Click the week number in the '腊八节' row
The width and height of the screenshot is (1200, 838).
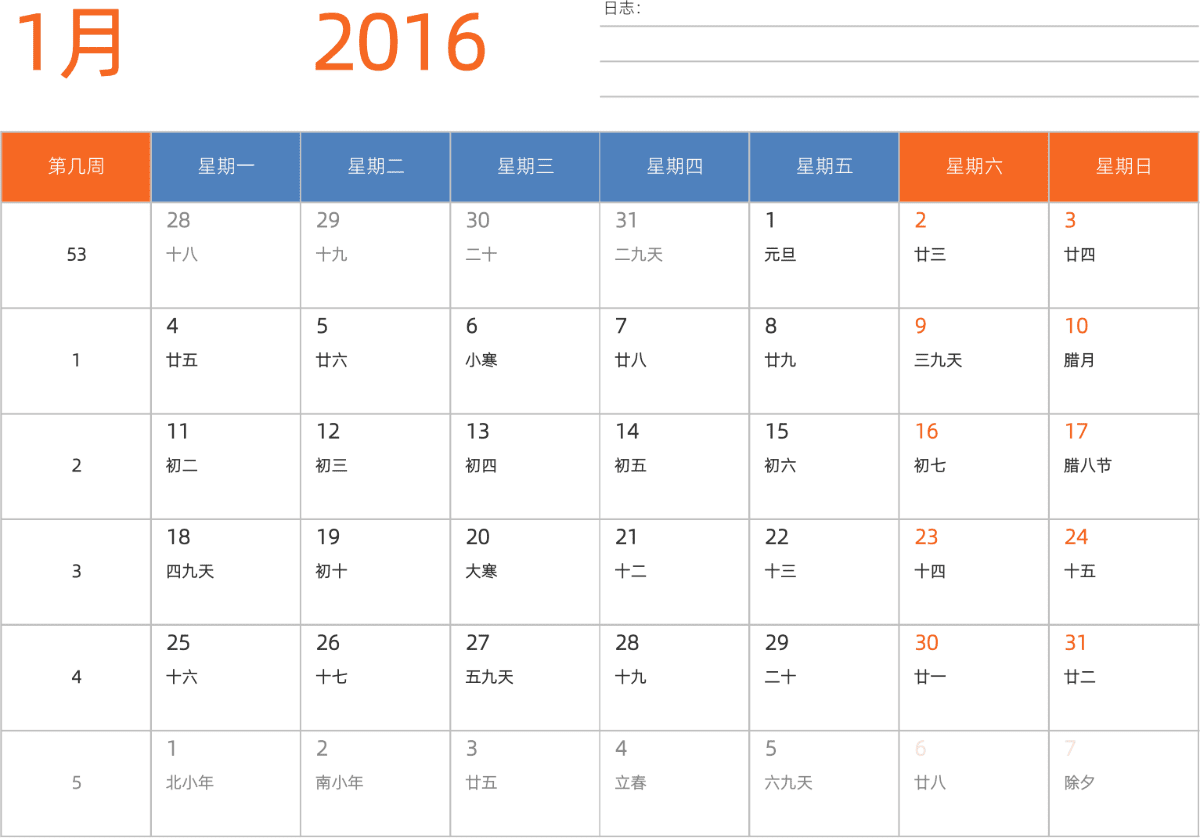pyautogui.click(x=76, y=466)
